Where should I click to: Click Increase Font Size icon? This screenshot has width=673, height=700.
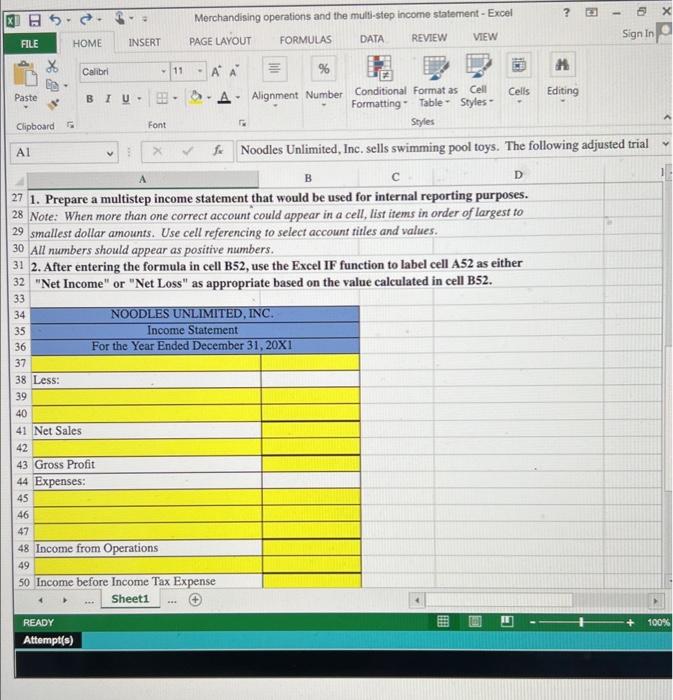pyautogui.click(x=216, y=71)
